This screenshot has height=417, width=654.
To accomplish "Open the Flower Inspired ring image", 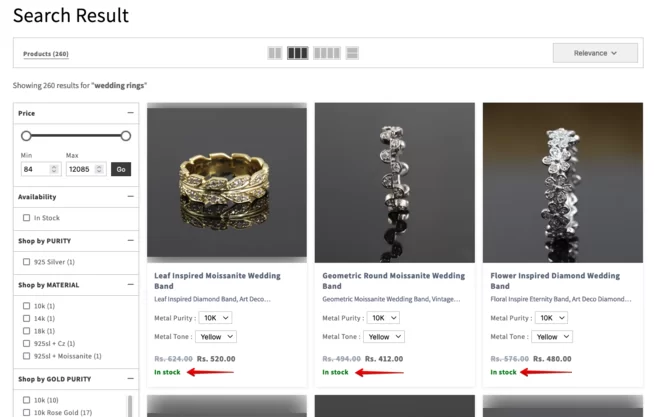I will point(563,183).
